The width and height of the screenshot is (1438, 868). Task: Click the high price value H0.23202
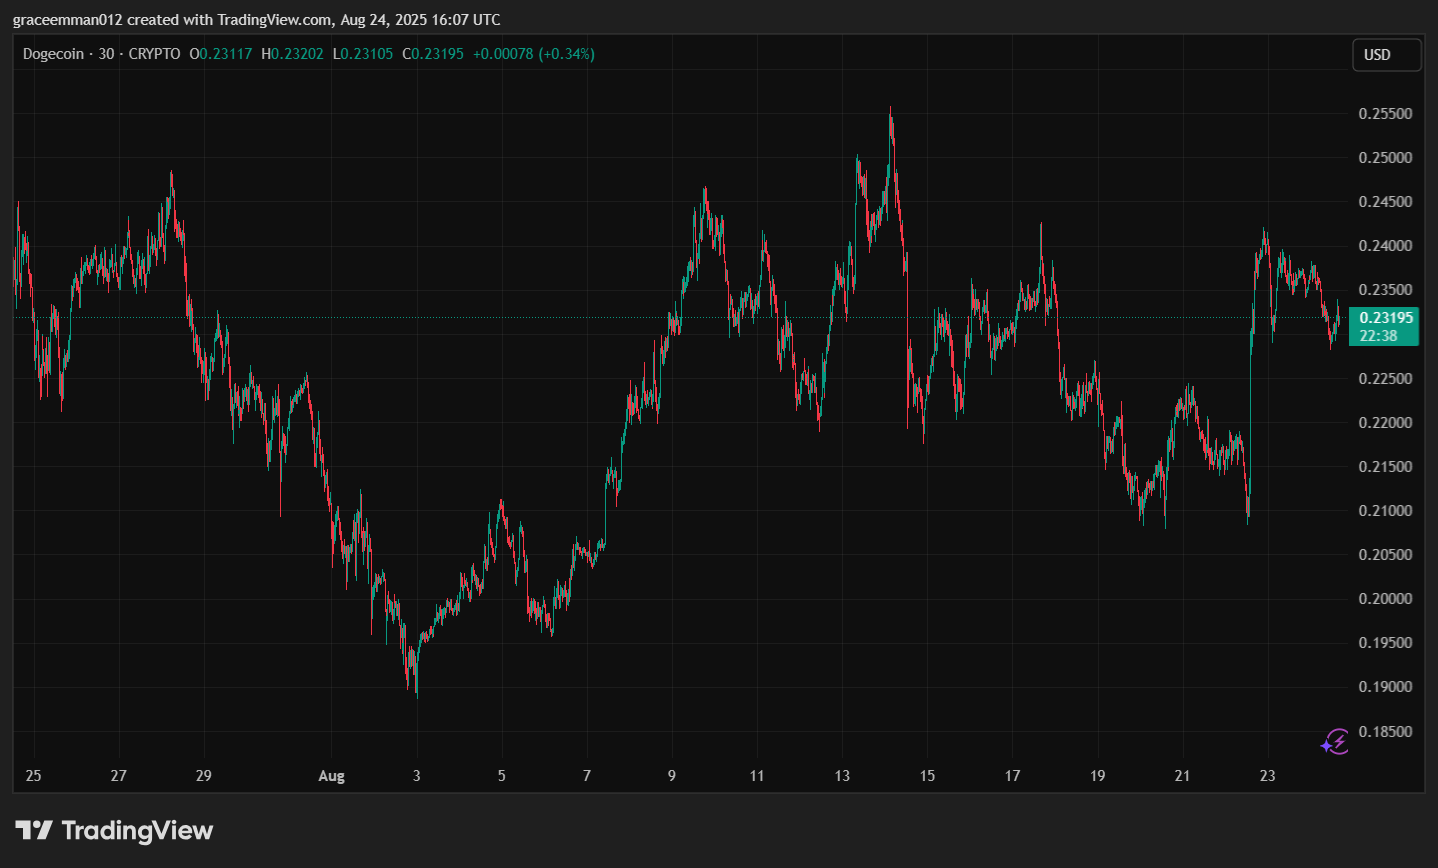tap(292, 54)
